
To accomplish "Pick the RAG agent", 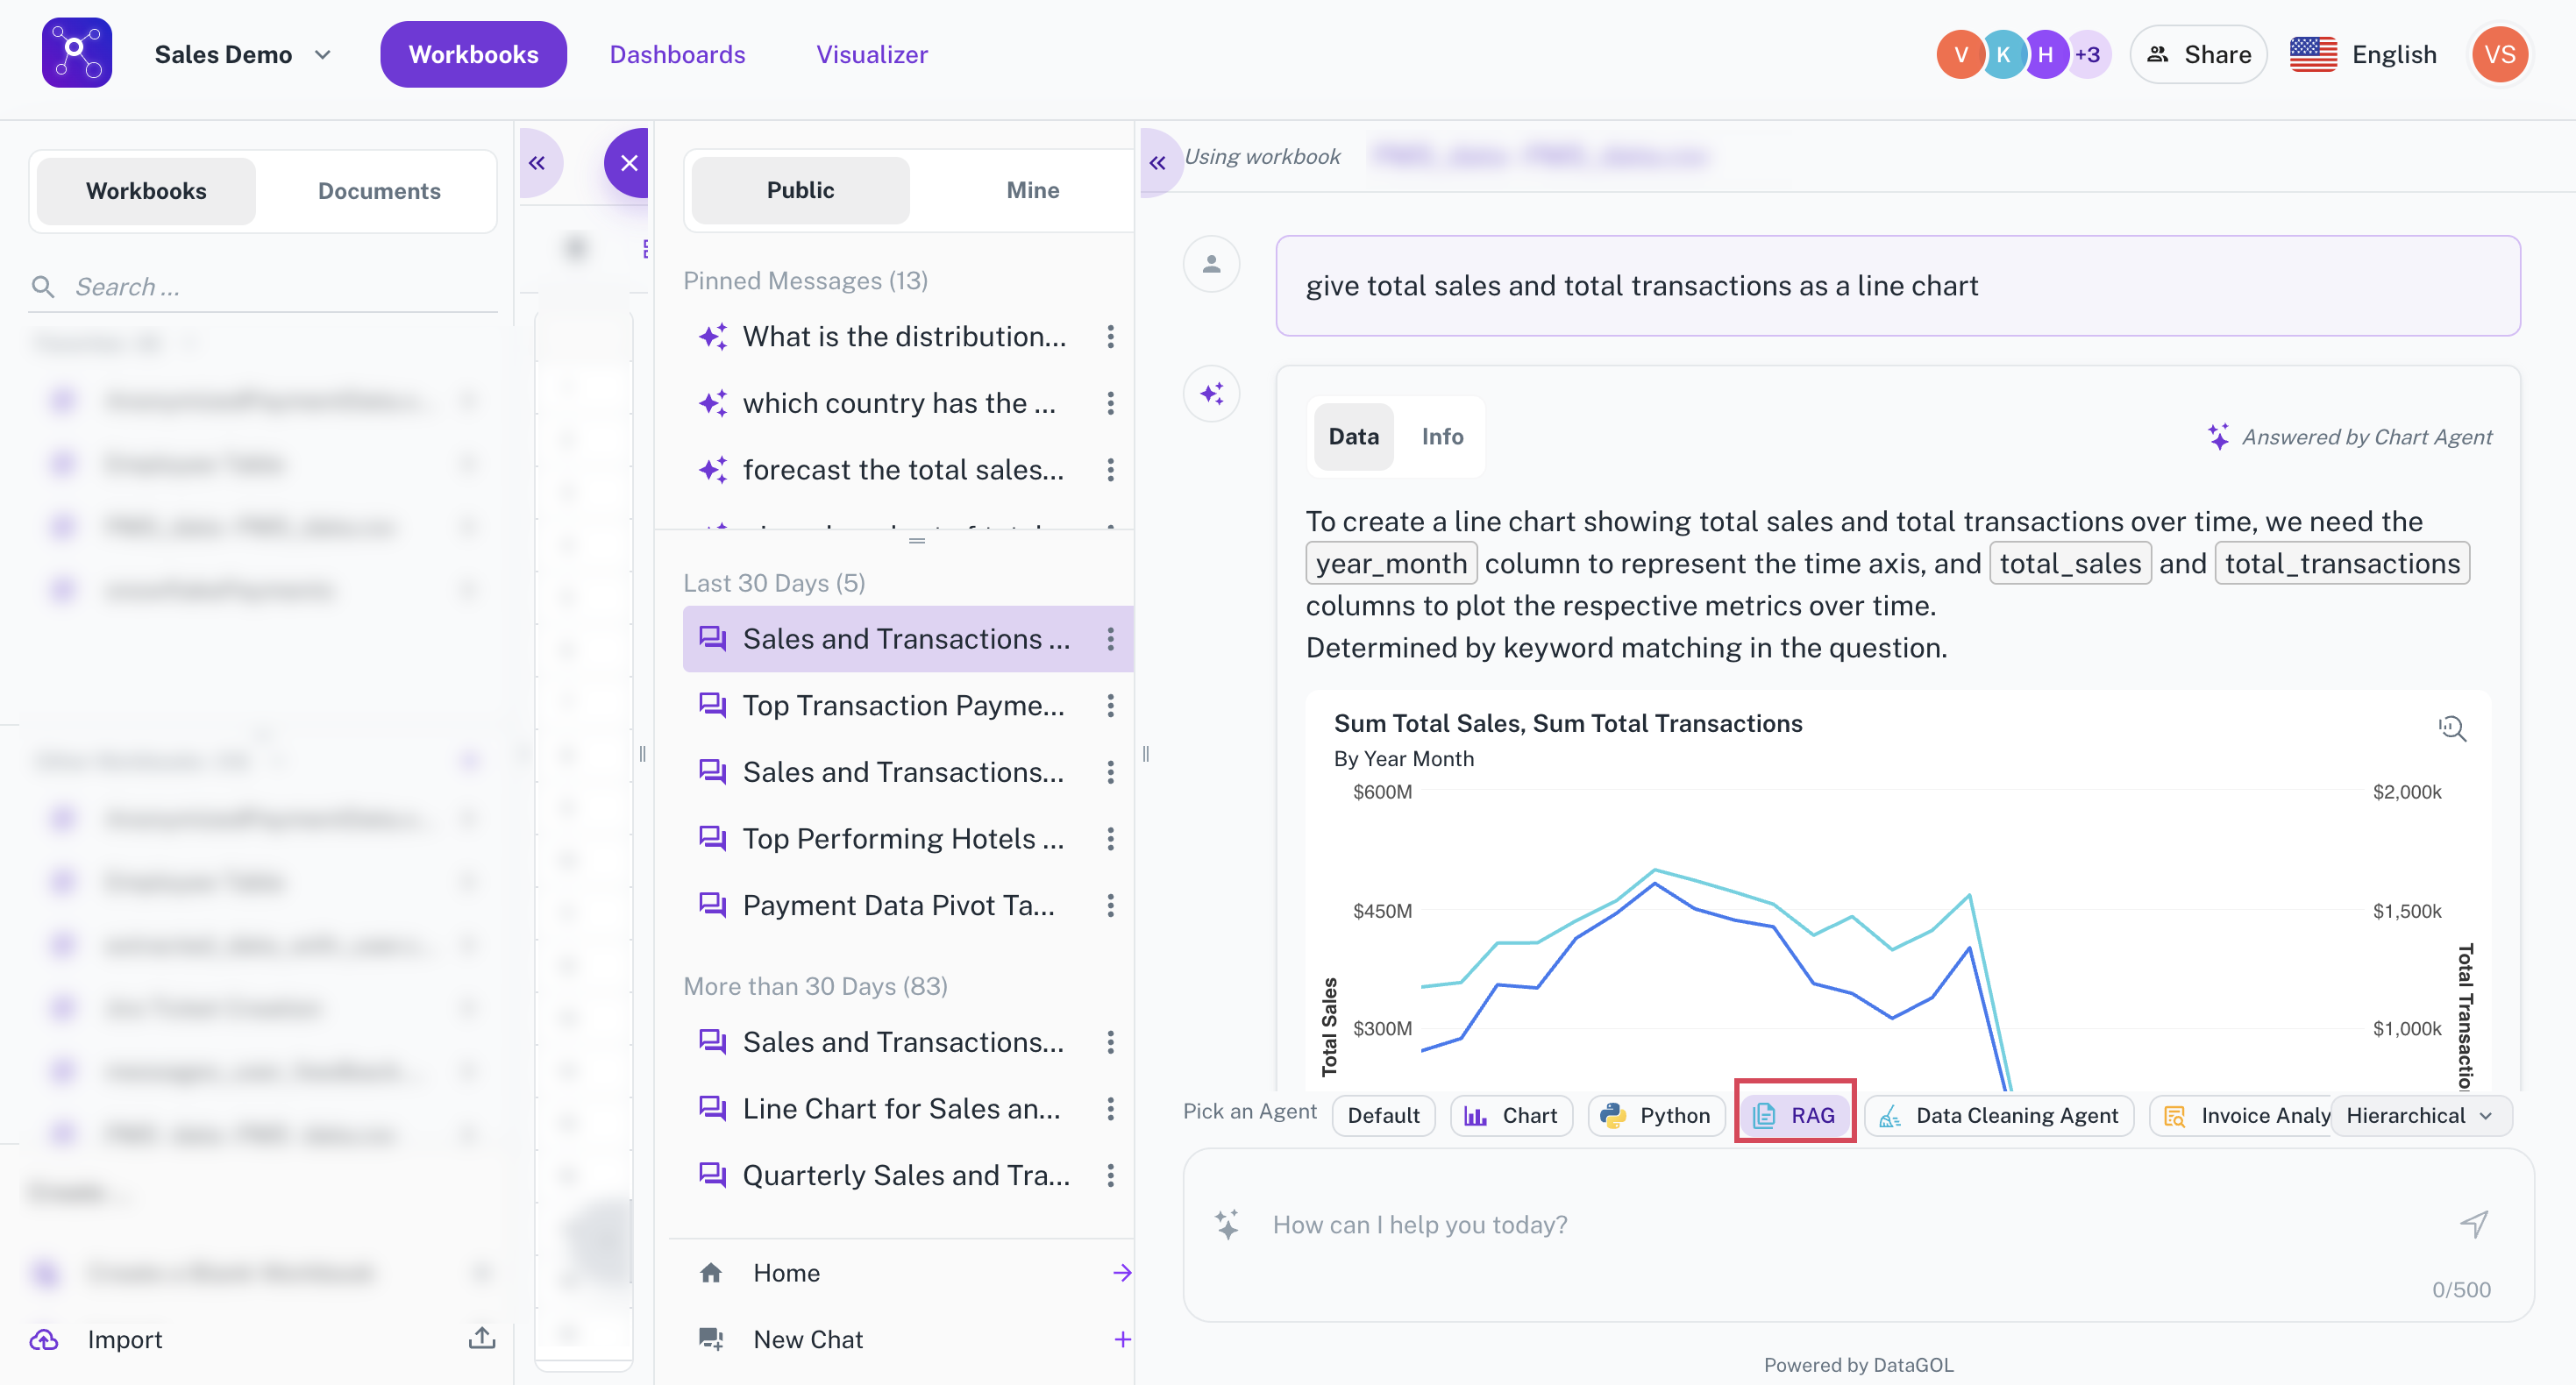I will click(1795, 1116).
